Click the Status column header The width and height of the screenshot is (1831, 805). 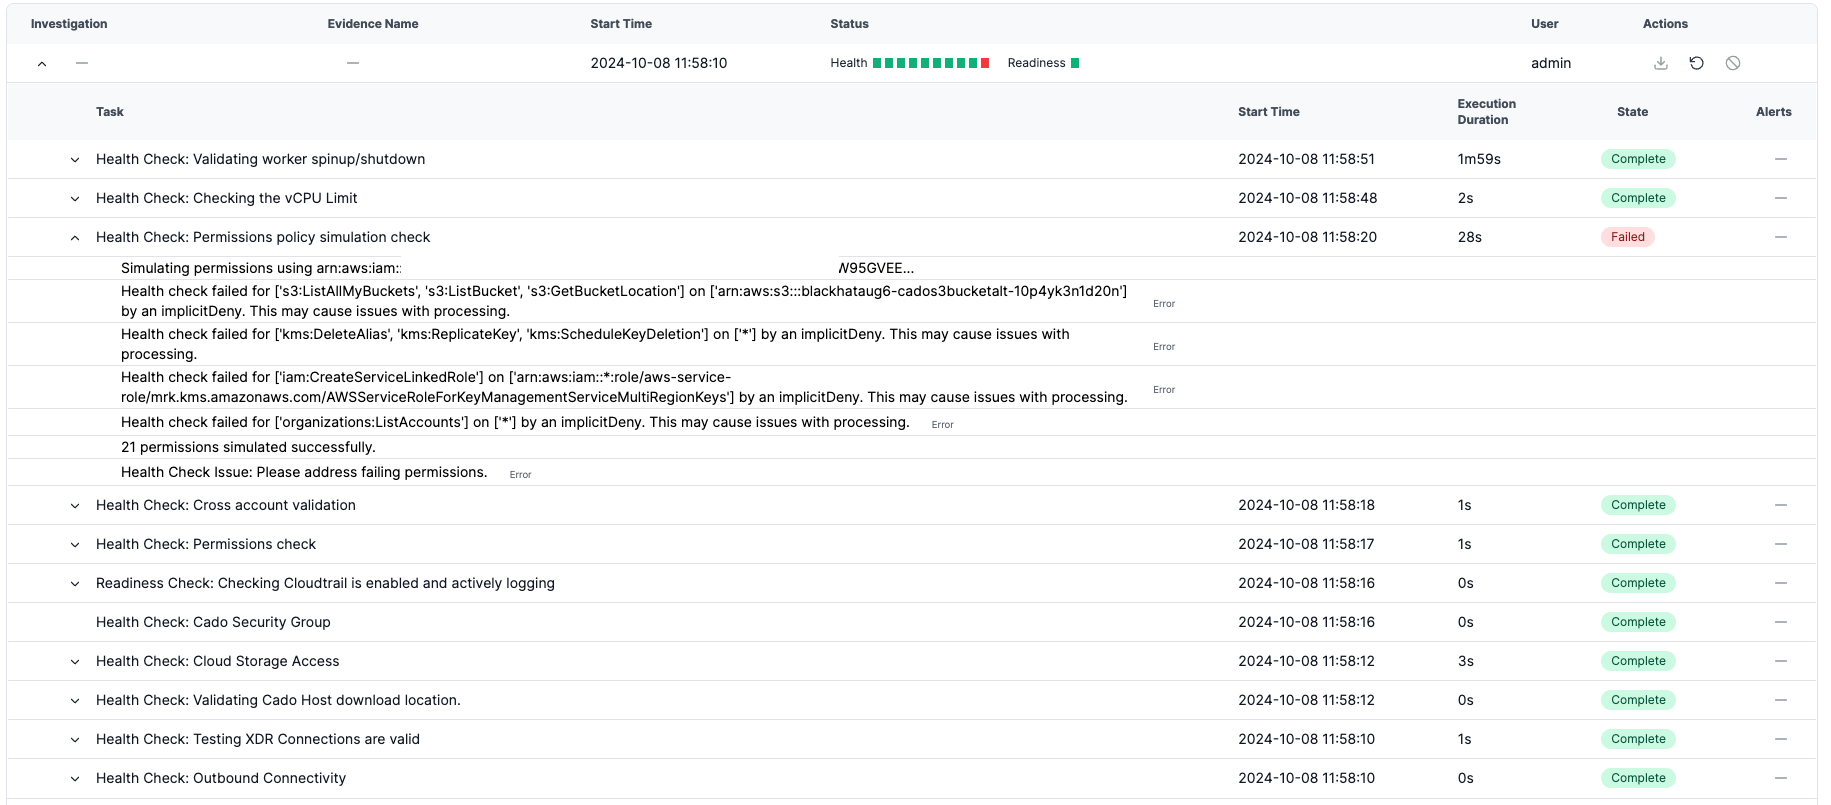point(849,24)
